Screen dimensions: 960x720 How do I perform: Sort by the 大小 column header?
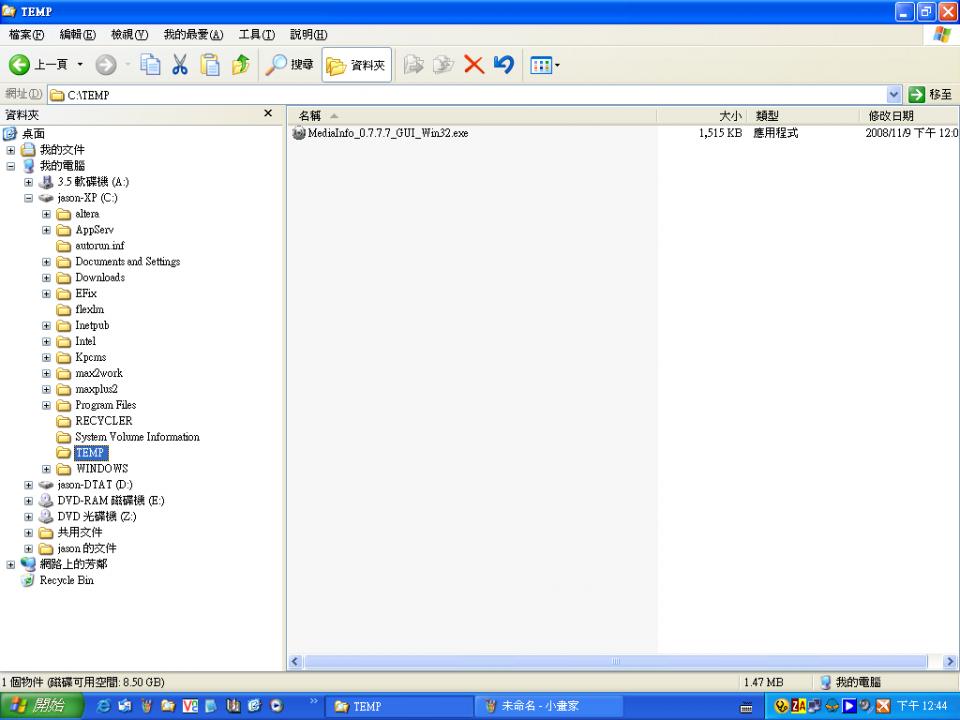(x=702, y=115)
